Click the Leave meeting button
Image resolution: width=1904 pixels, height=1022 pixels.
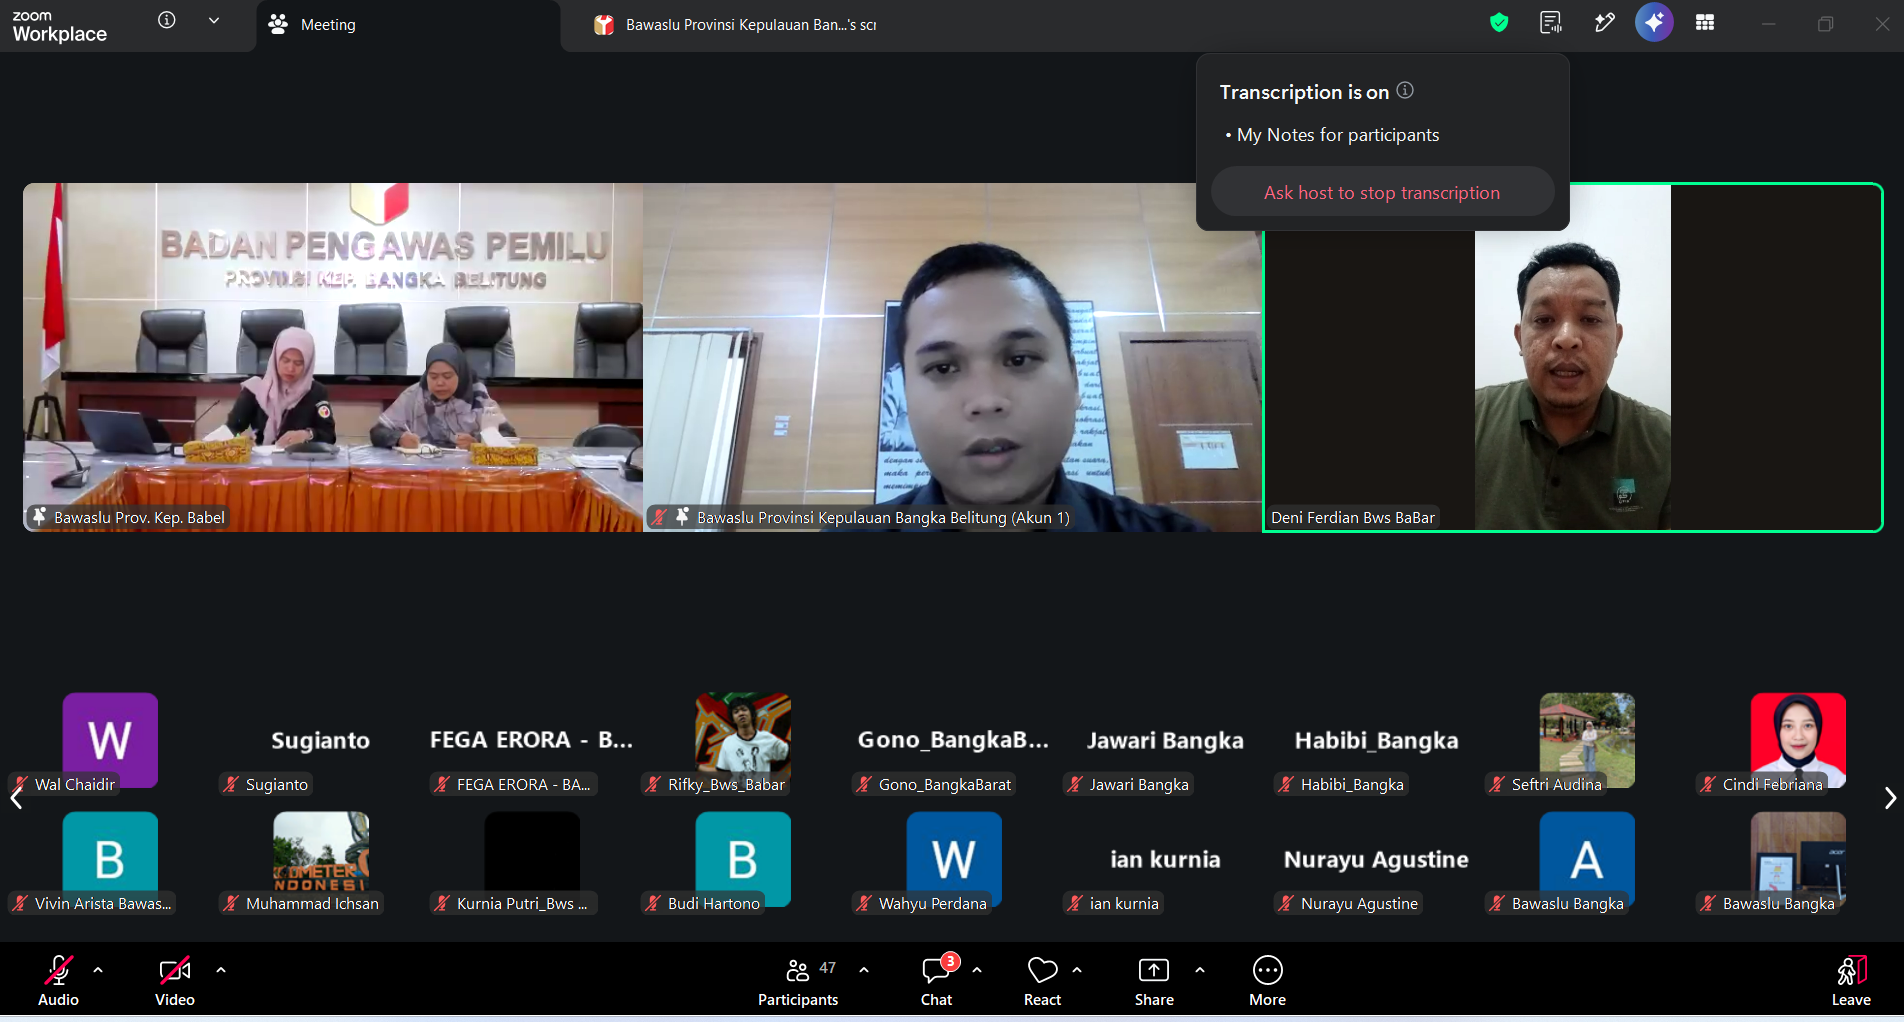click(1851, 980)
